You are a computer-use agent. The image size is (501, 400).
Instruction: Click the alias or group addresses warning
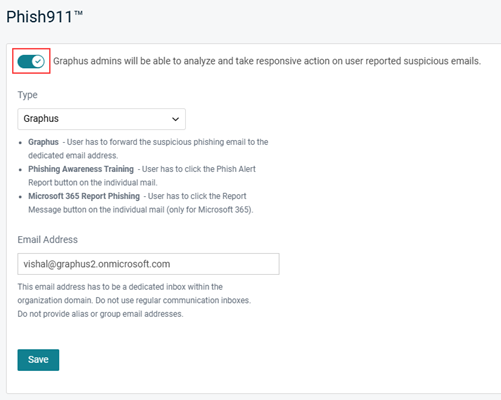[100, 314]
